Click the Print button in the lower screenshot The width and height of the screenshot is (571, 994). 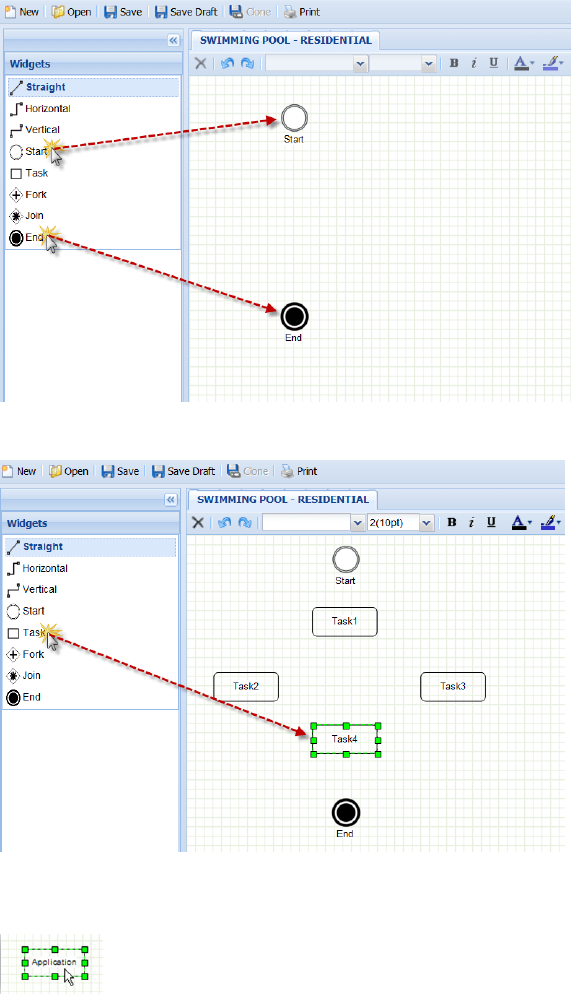(x=299, y=471)
